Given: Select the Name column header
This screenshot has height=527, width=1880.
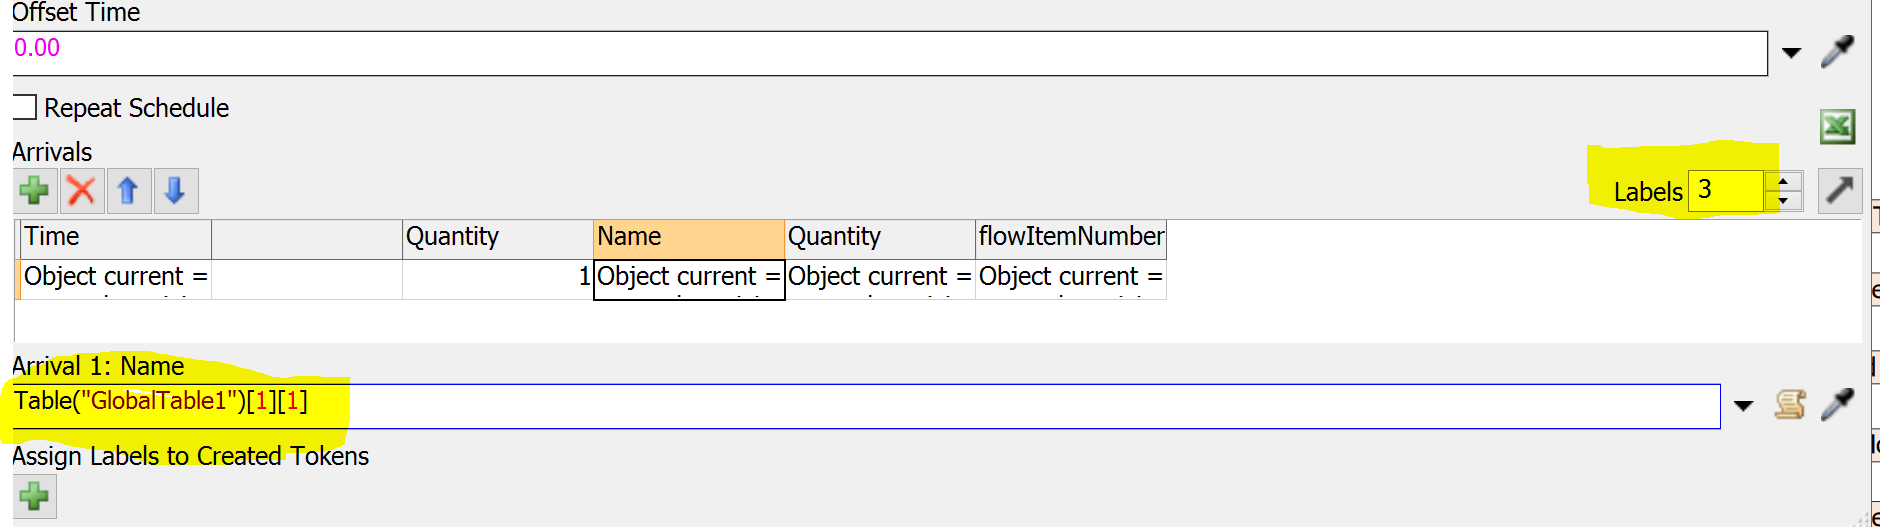Looking at the screenshot, I should click(688, 237).
